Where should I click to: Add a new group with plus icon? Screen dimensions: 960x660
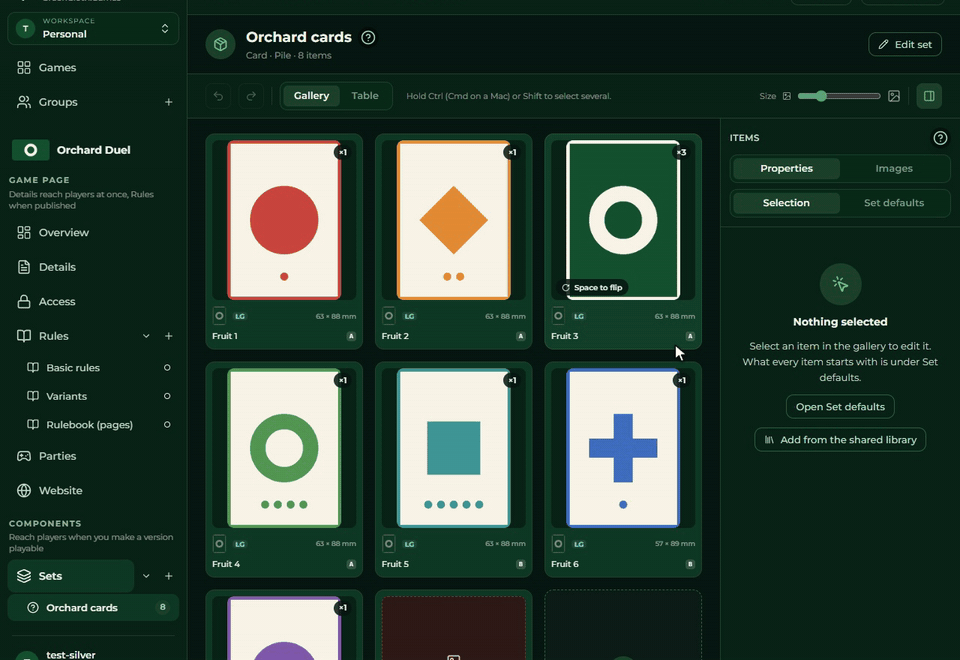click(168, 102)
